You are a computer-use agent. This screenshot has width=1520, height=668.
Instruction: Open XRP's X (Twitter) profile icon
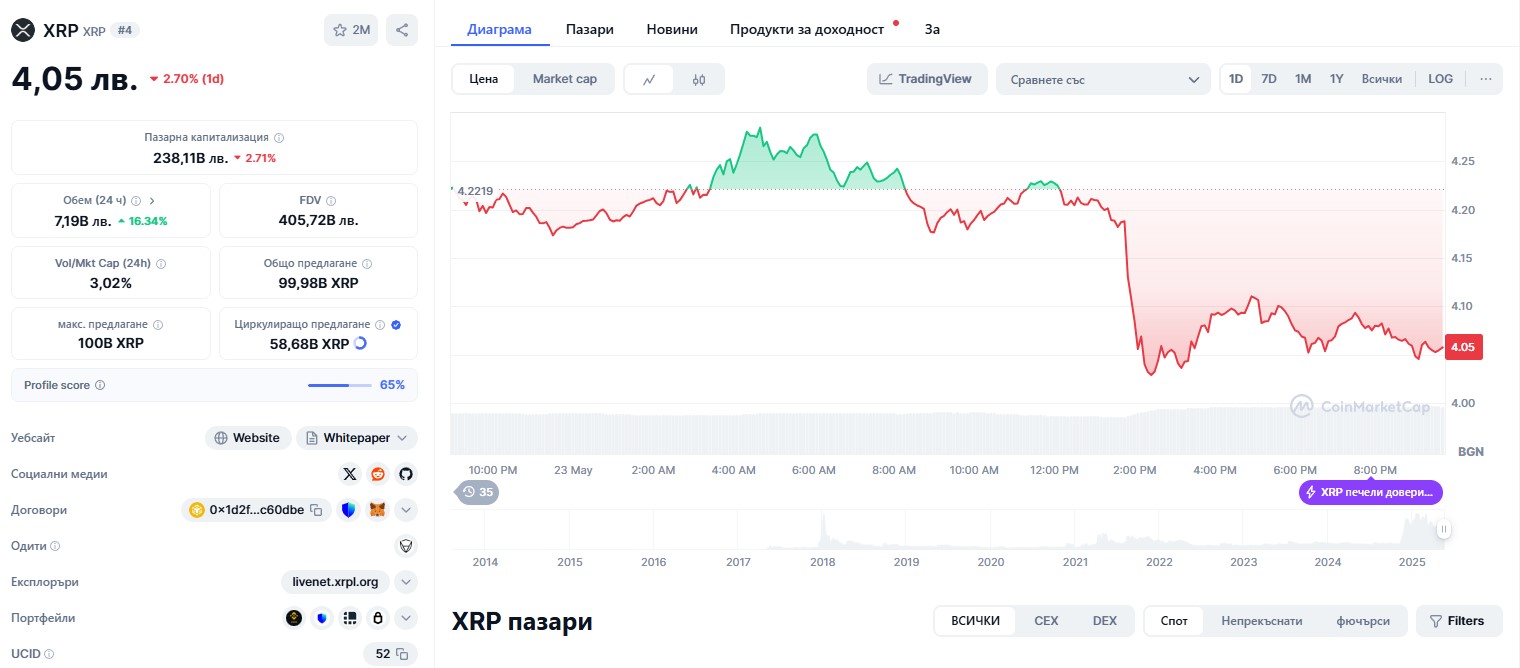click(x=349, y=474)
